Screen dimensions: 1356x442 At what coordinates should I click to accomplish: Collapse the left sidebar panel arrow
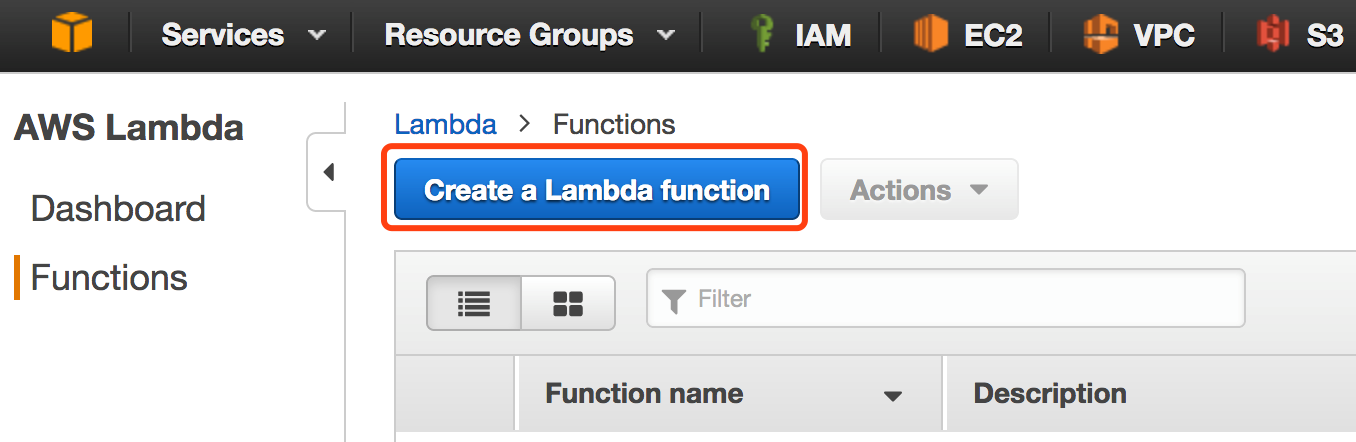[327, 172]
